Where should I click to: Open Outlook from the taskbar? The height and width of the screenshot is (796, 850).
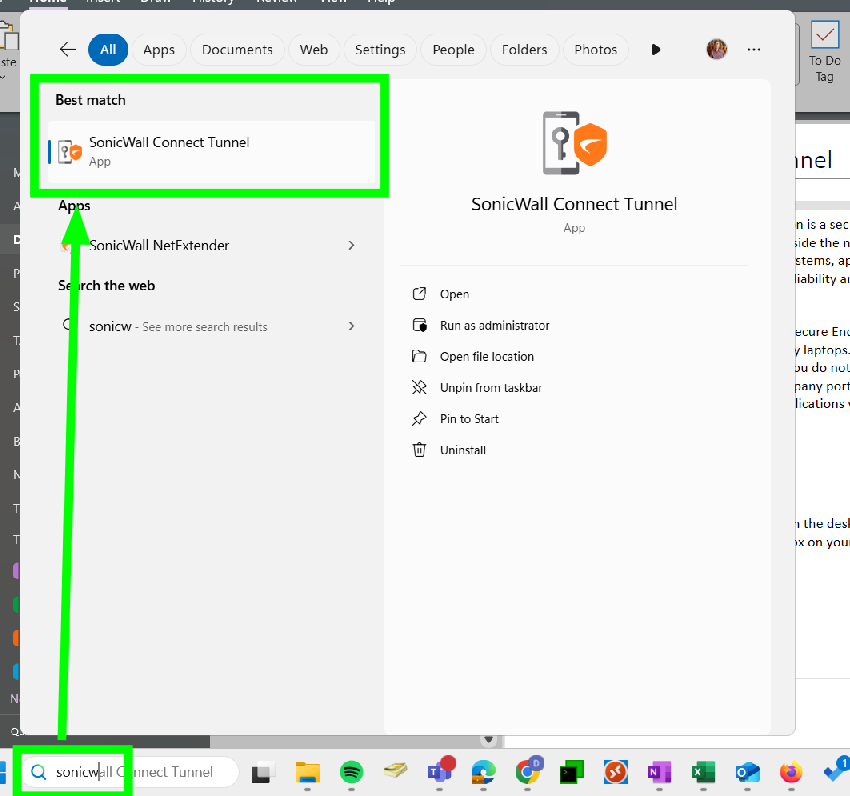coord(747,772)
